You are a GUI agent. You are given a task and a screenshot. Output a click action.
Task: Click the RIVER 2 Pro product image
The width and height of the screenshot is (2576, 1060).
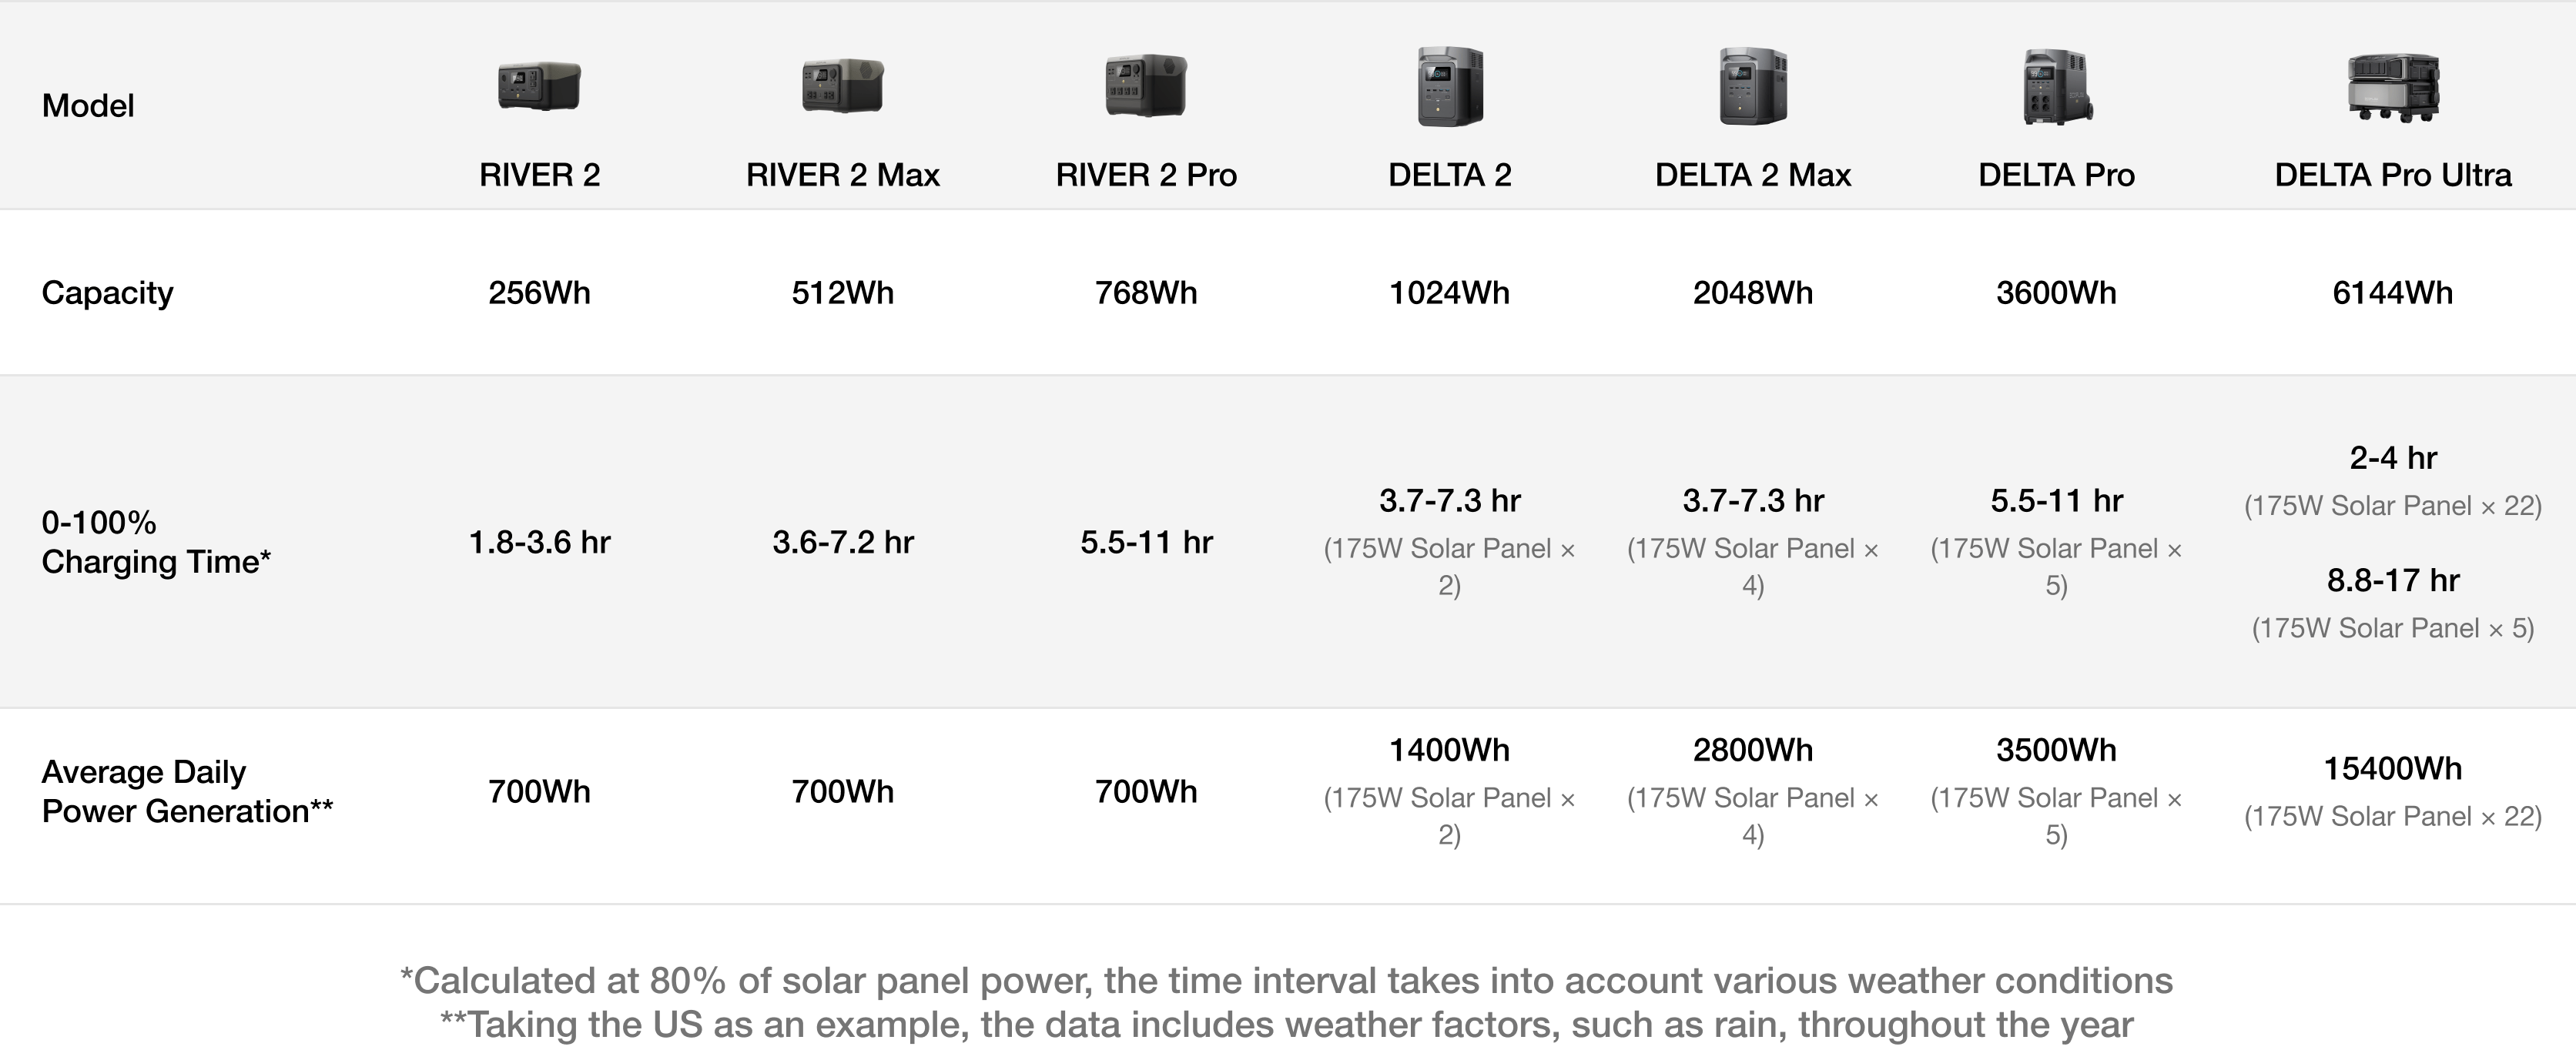point(1146,86)
